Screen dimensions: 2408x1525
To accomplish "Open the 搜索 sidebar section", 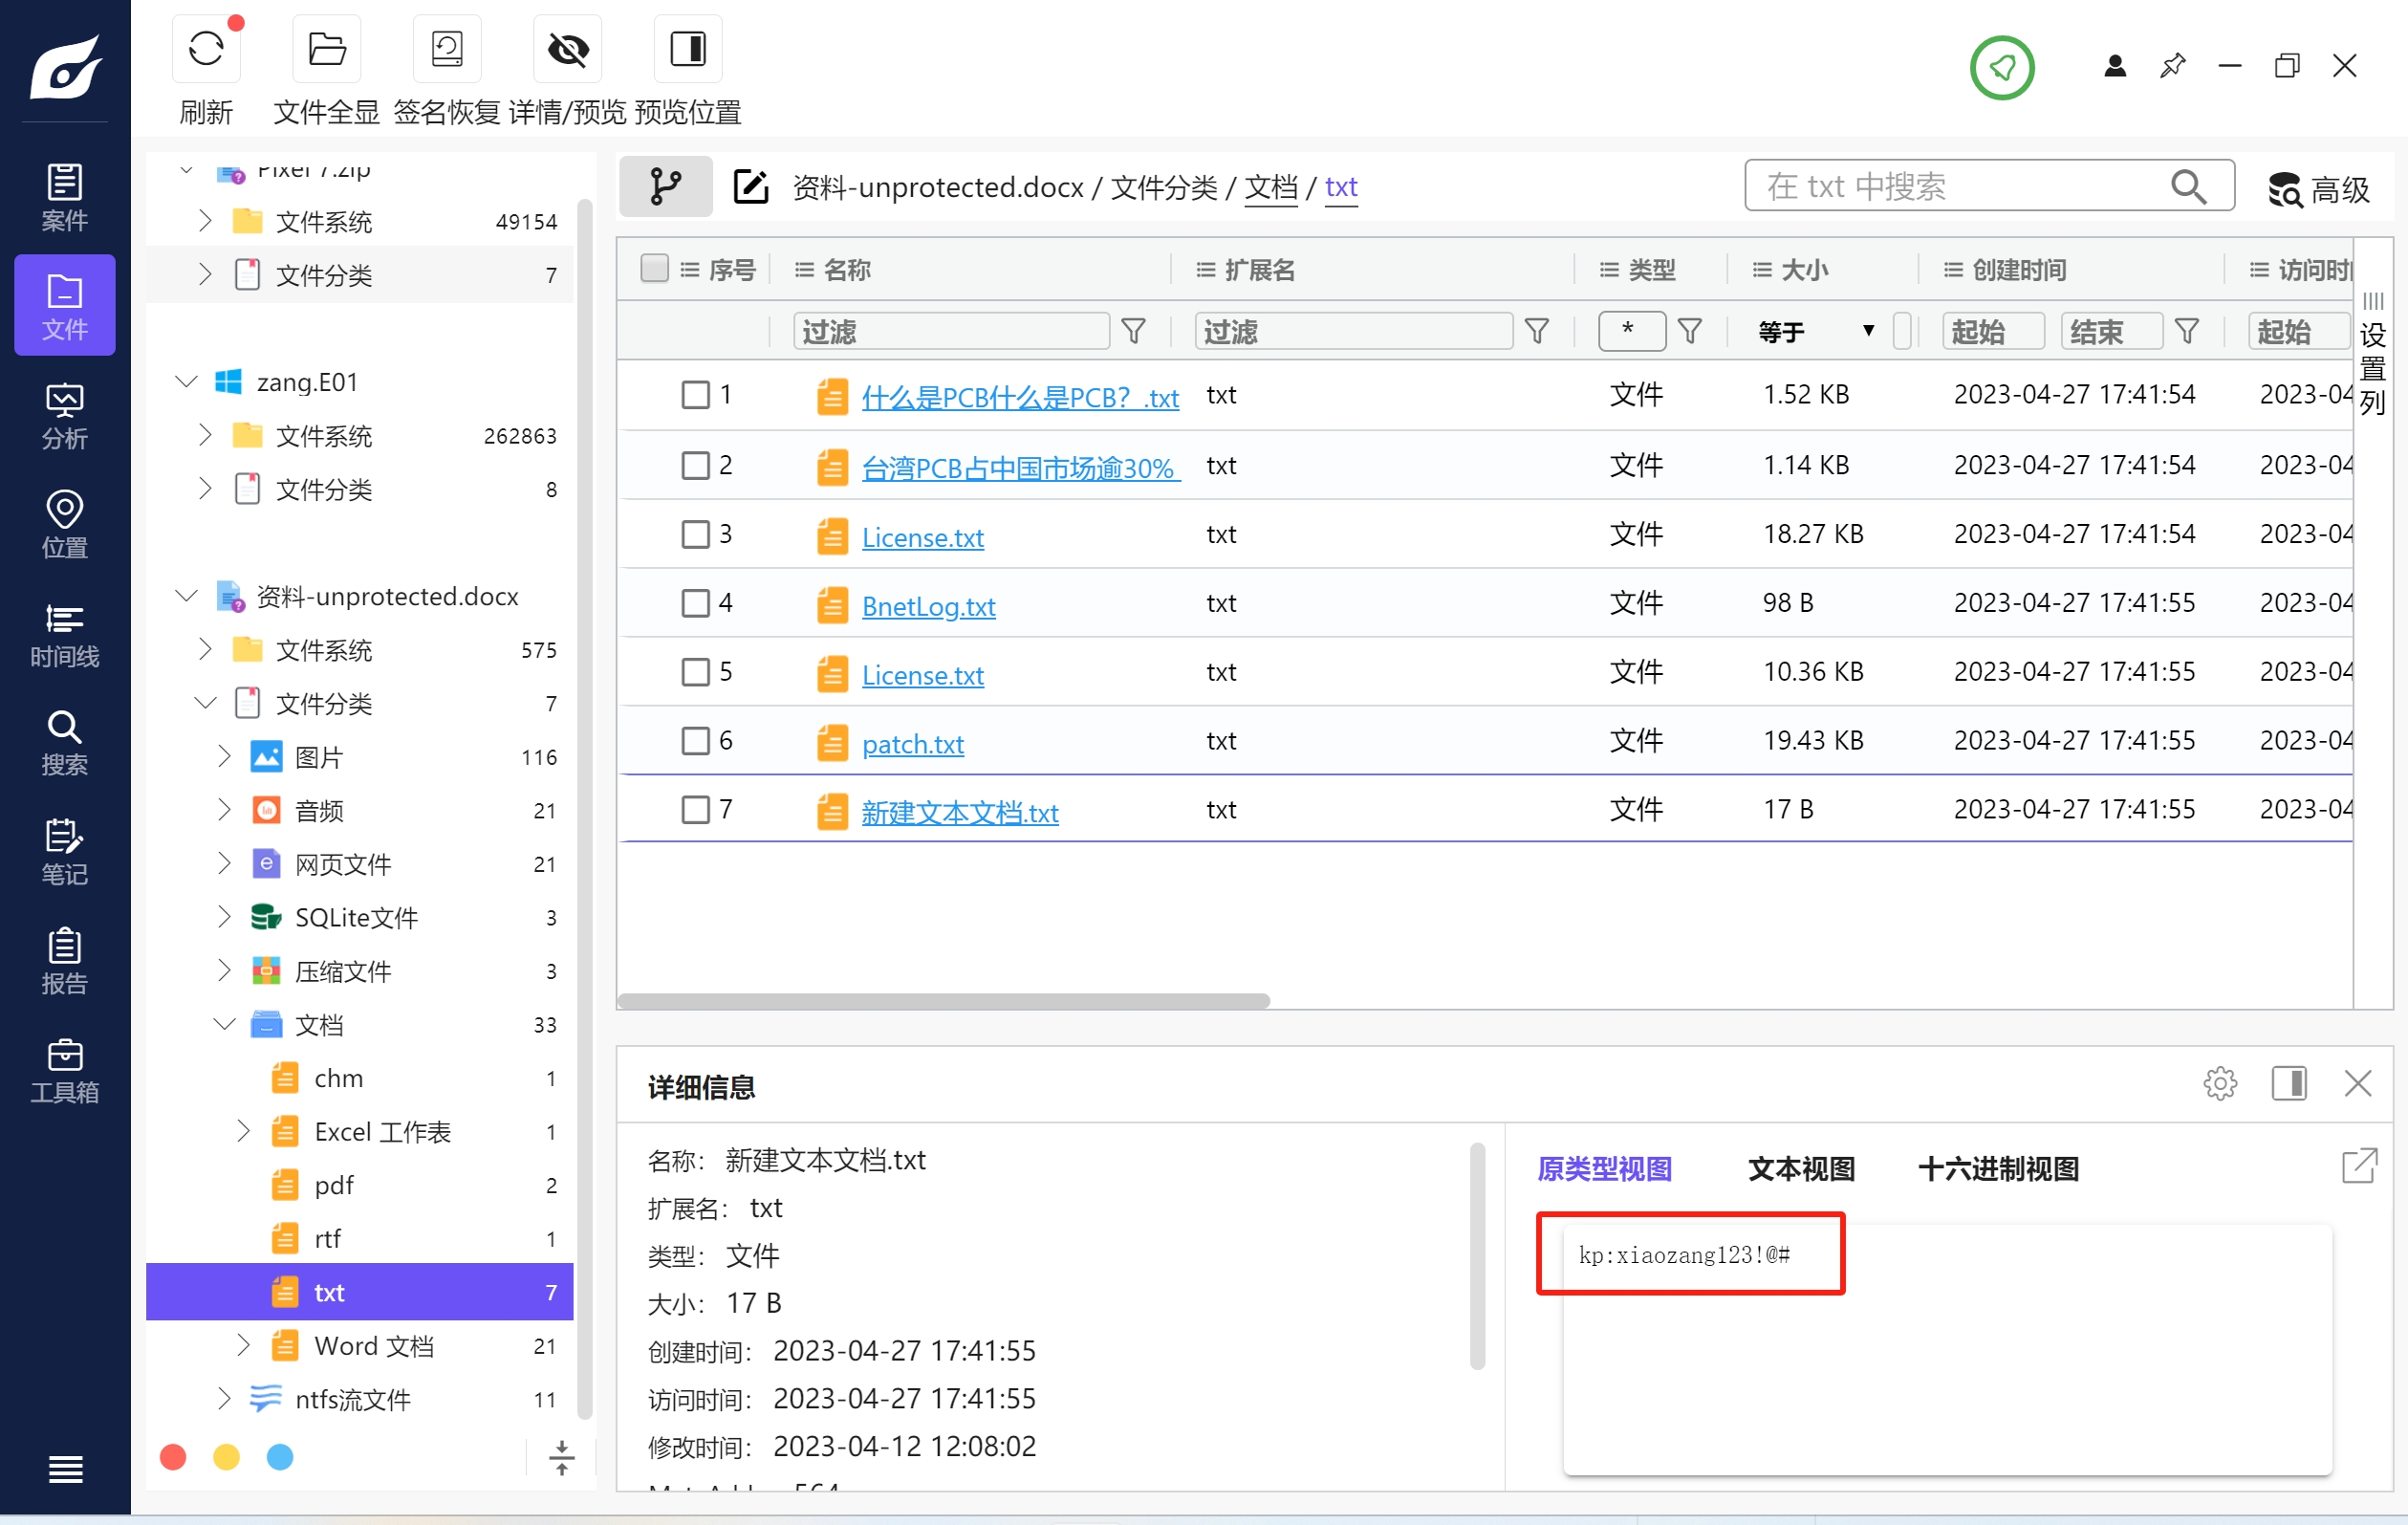I will (x=64, y=743).
